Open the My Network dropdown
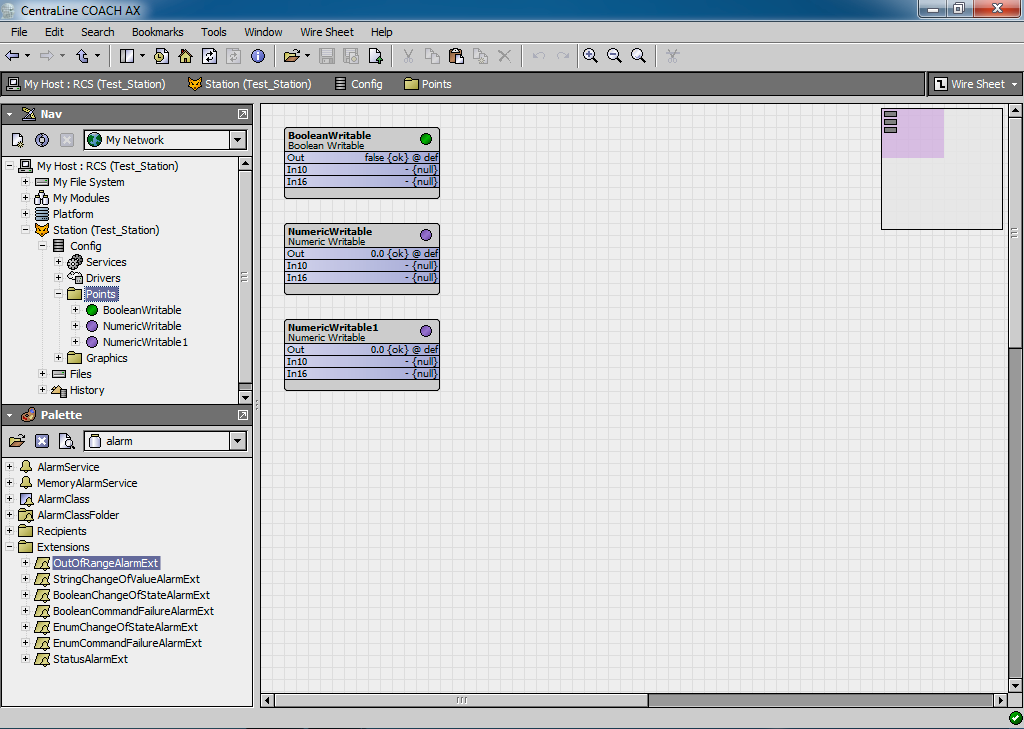The width and height of the screenshot is (1024, 729). coord(237,140)
